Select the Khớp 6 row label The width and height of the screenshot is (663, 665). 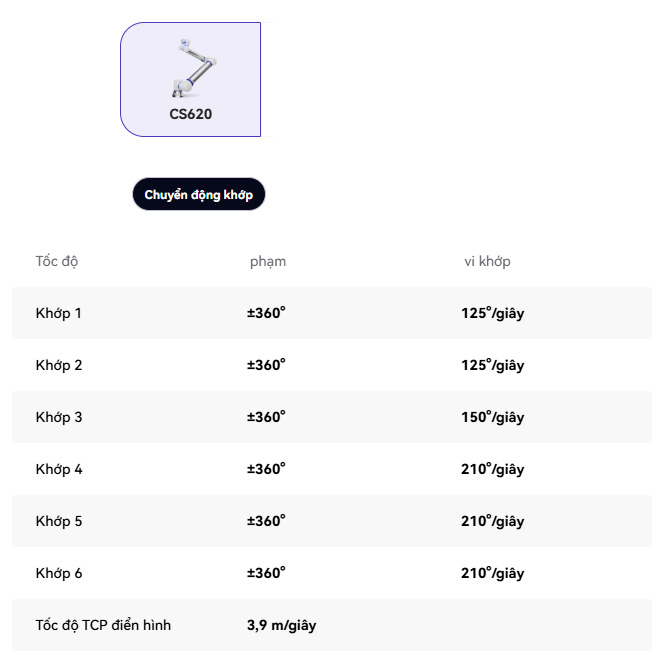pyautogui.click(x=59, y=573)
